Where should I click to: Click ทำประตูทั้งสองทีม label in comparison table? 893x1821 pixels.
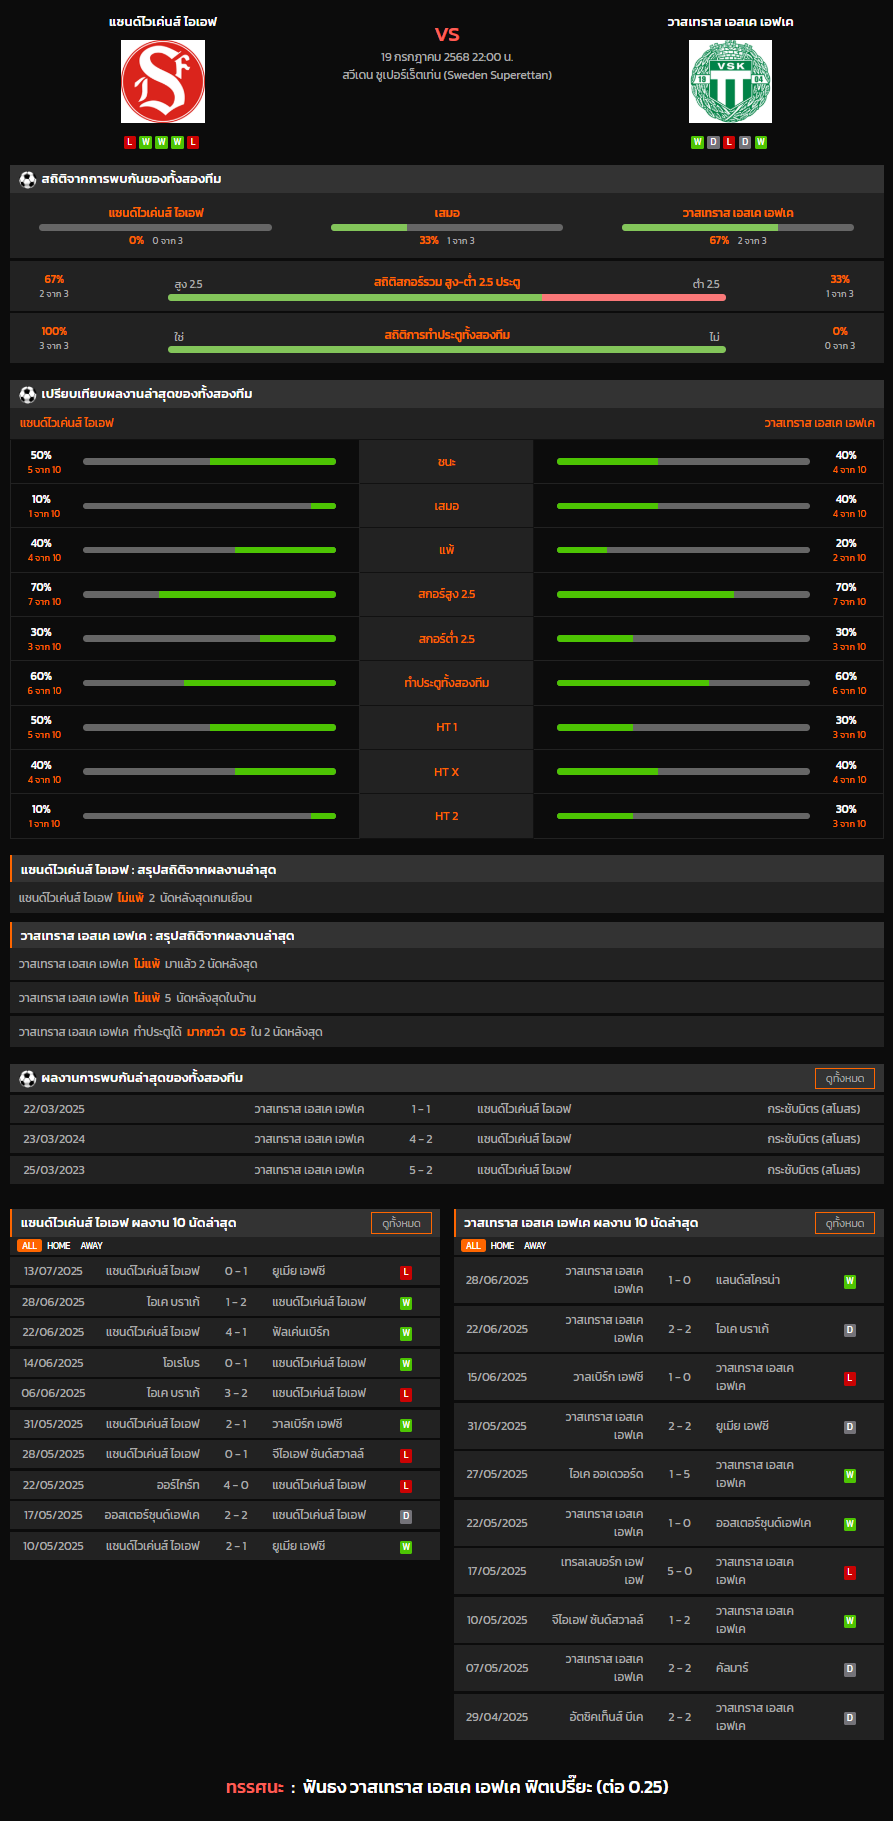click(x=447, y=683)
